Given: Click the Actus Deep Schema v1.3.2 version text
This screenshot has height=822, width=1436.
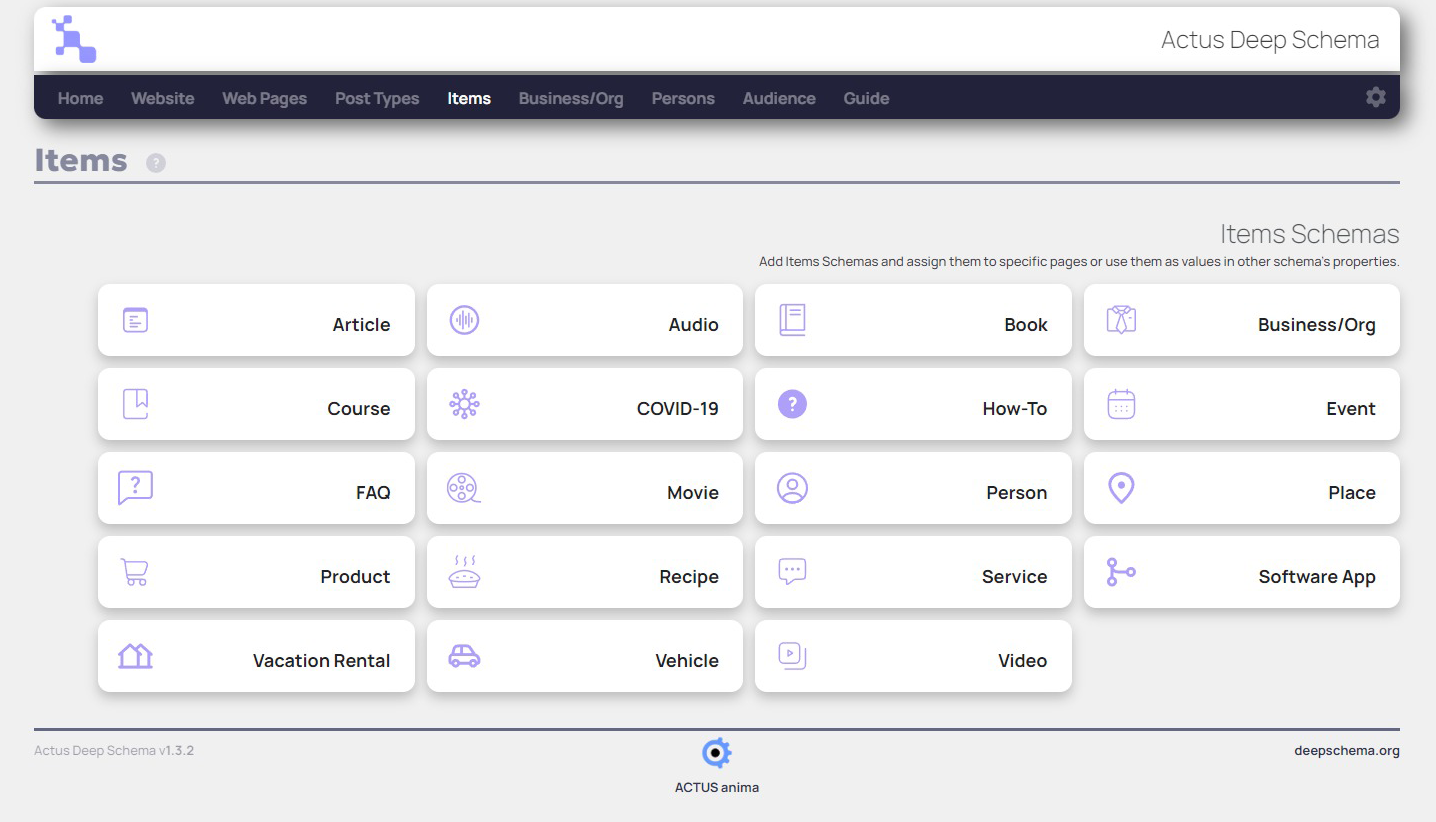Looking at the screenshot, I should [x=114, y=750].
